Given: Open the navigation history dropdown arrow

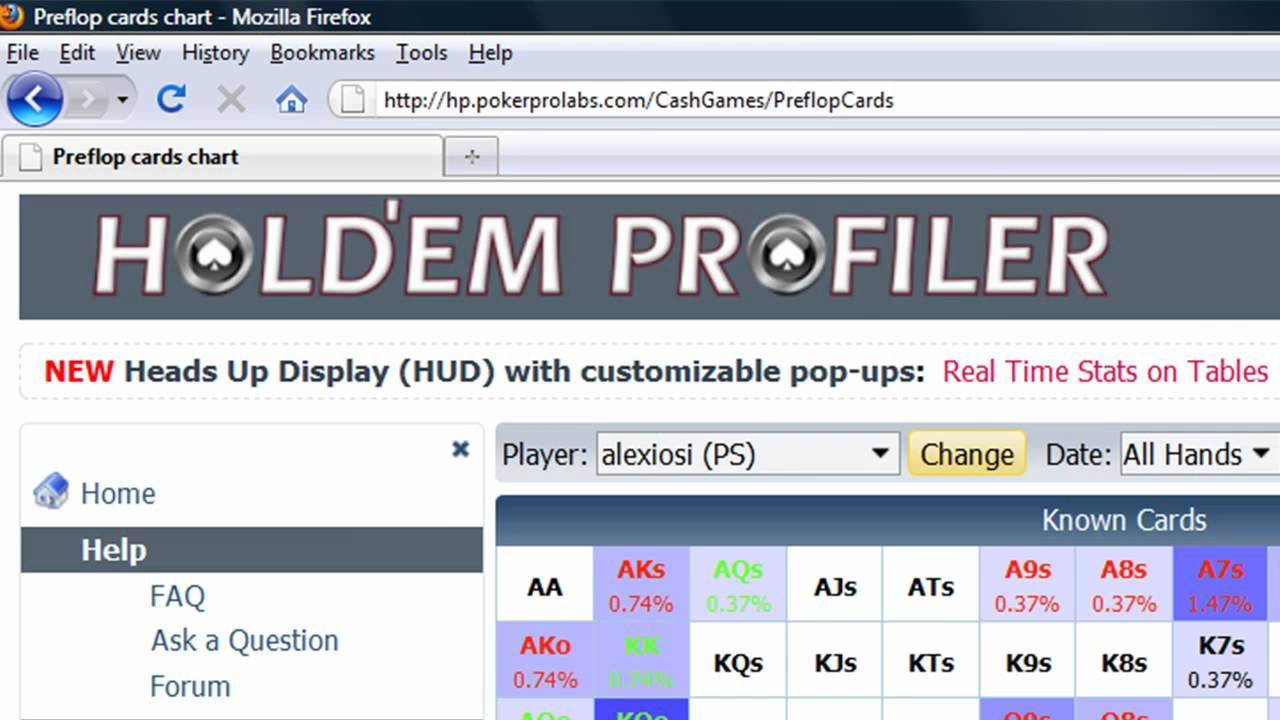Looking at the screenshot, I should [122, 99].
